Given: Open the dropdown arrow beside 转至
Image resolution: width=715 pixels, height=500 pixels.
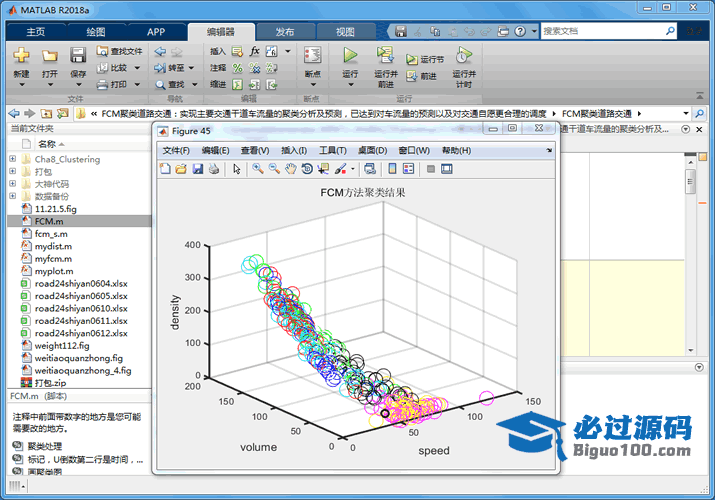Looking at the screenshot, I should click(191, 68).
